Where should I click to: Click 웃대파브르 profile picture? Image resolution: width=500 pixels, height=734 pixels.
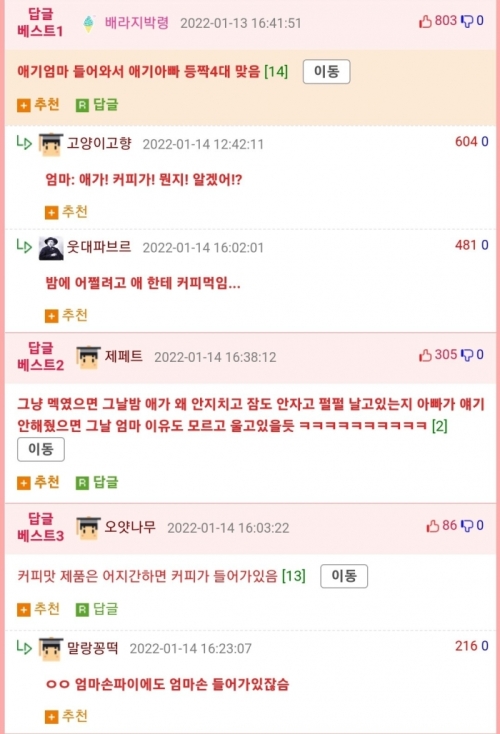[51, 248]
